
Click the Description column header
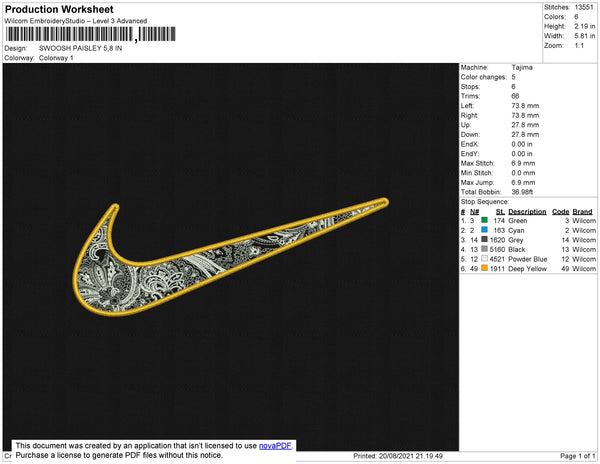tap(527, 212)
